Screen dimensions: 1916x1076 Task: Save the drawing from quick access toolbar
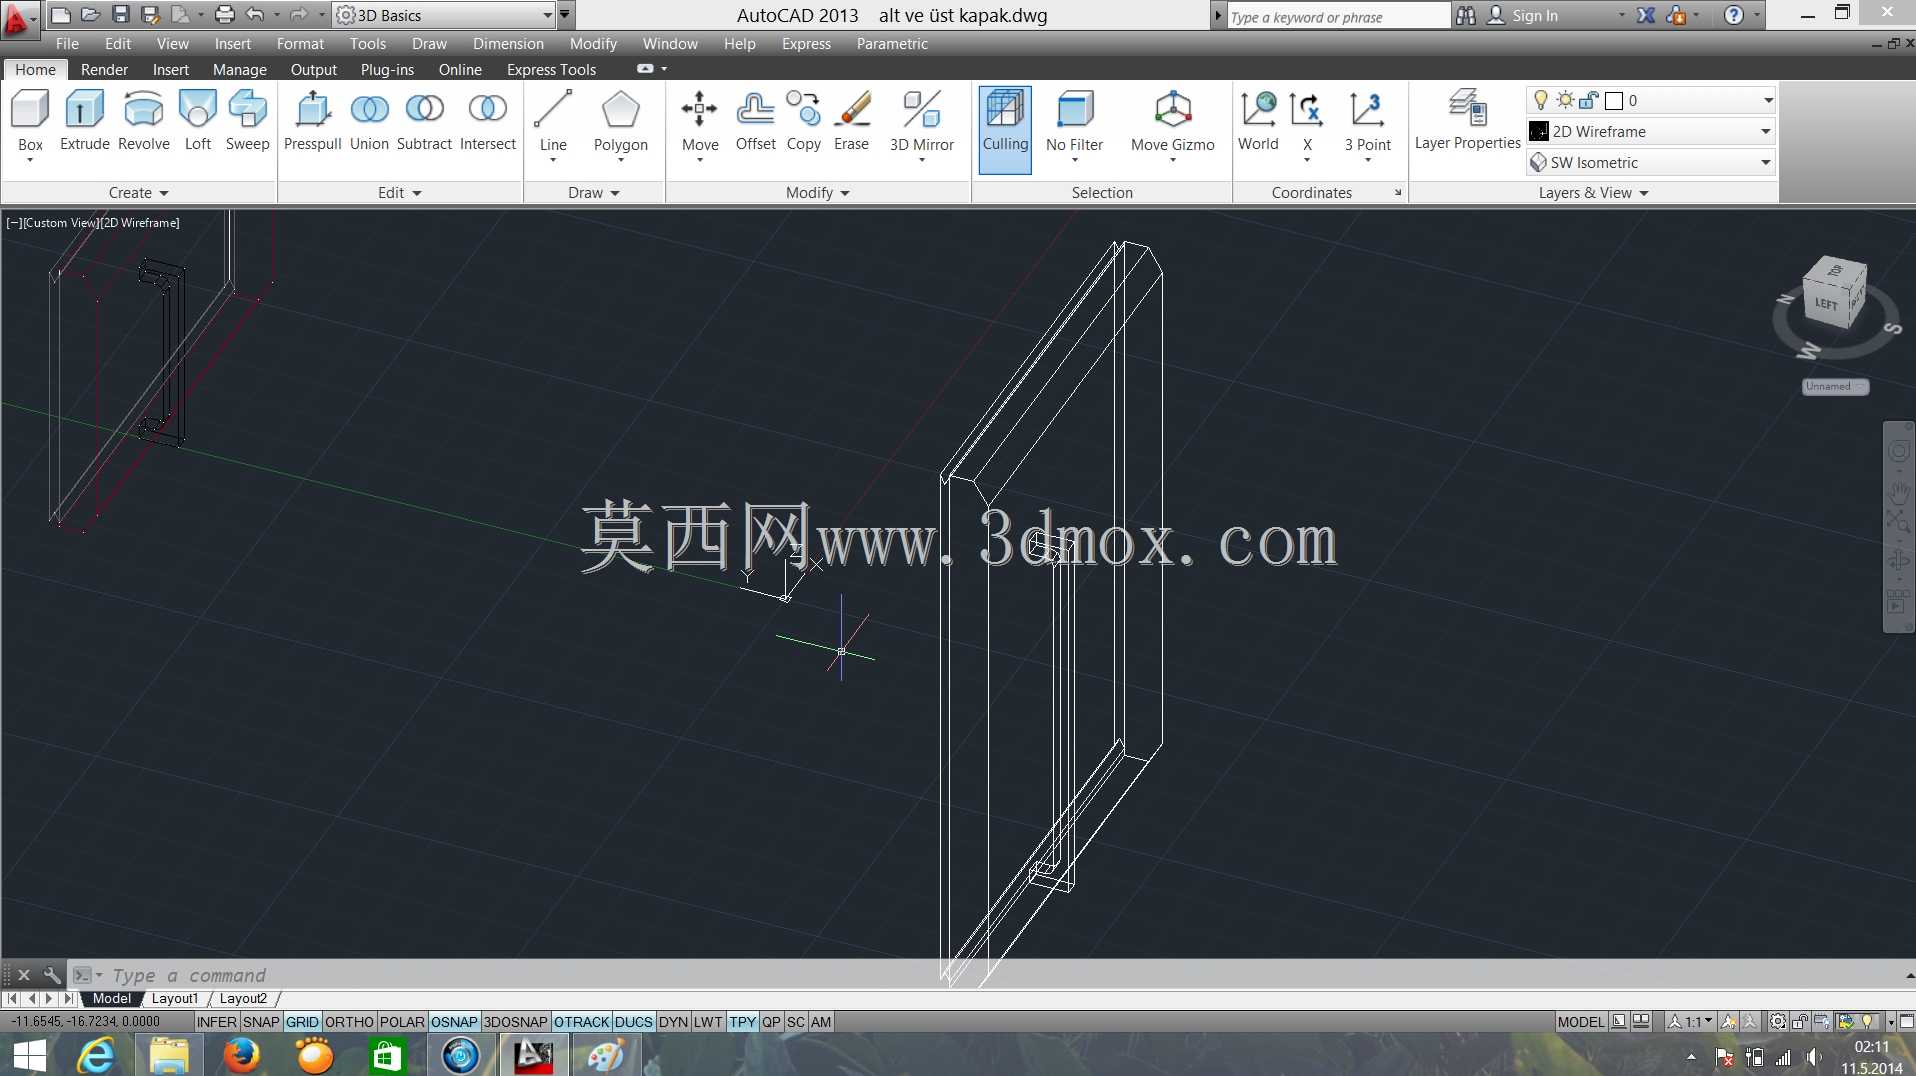pos(120,15)
